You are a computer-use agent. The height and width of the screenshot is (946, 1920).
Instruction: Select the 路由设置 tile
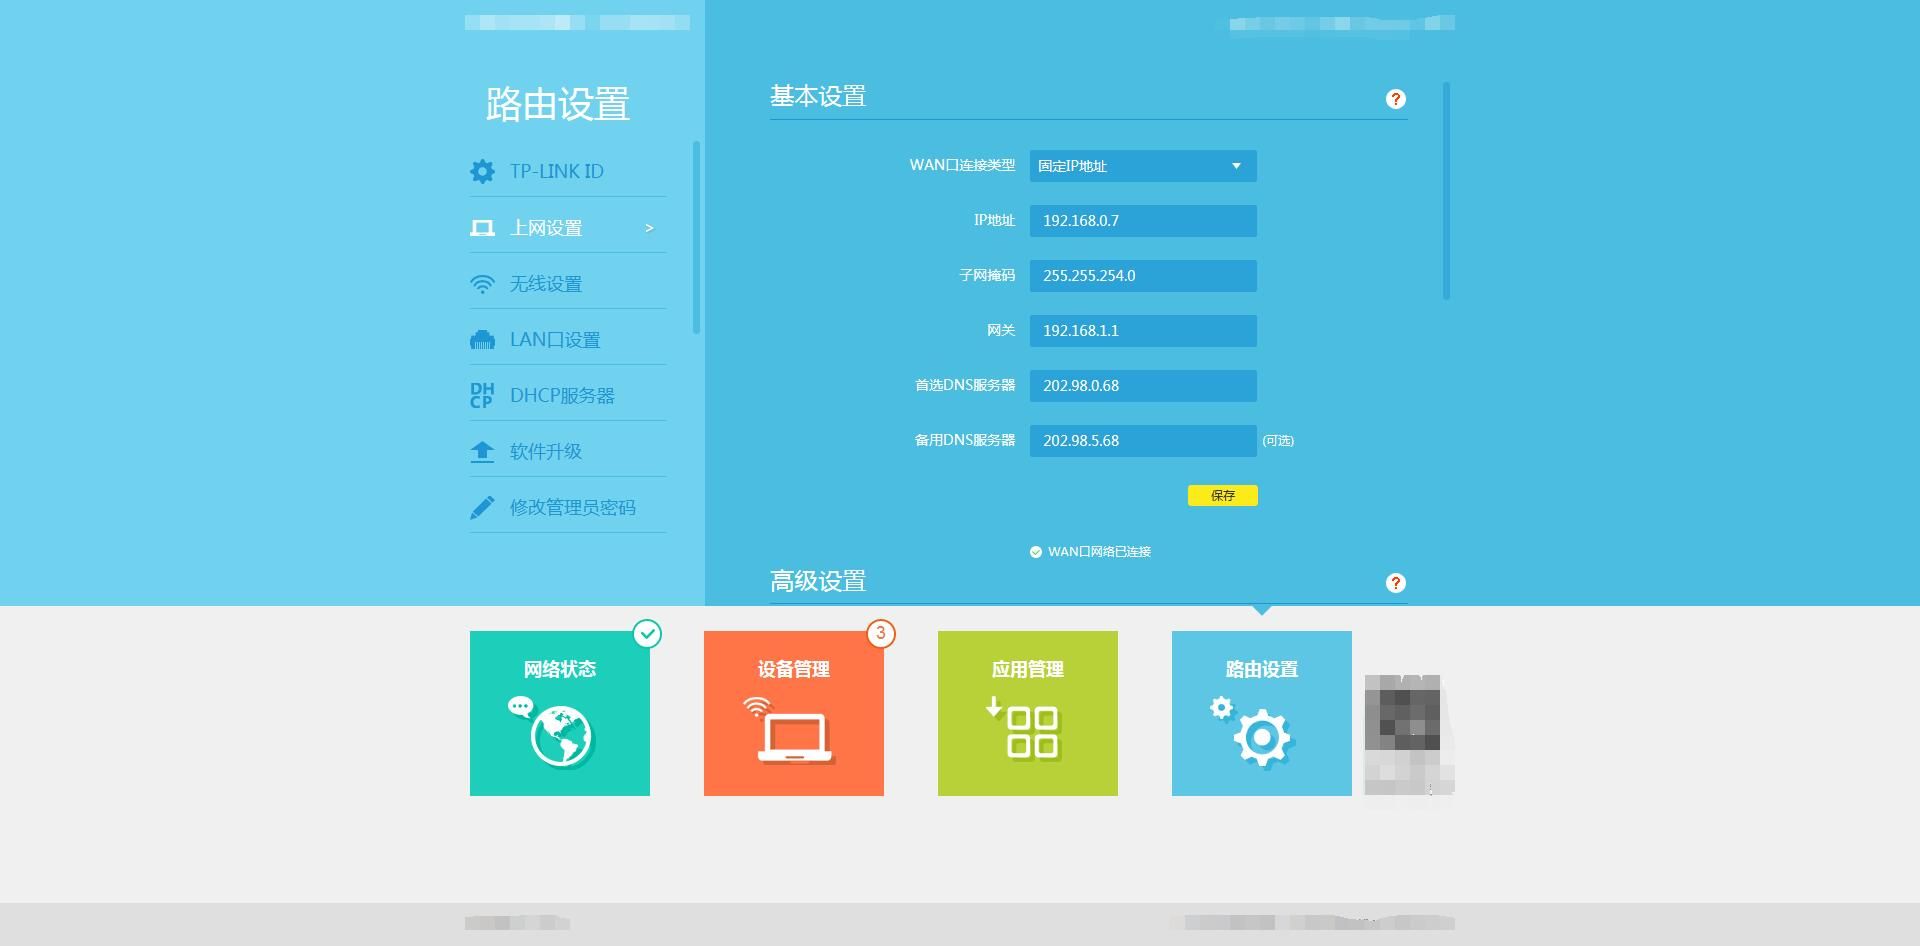click(x=1262, y=713)
